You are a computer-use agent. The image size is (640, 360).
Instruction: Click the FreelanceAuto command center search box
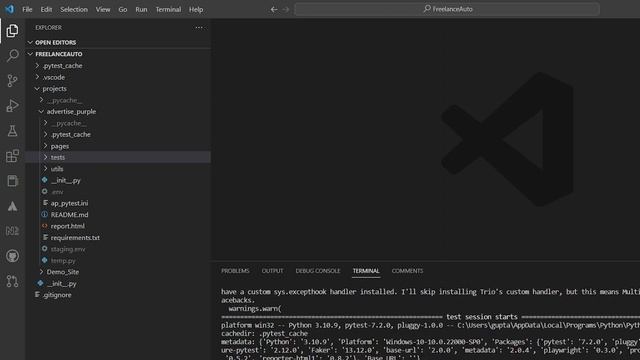pos(447,9)
